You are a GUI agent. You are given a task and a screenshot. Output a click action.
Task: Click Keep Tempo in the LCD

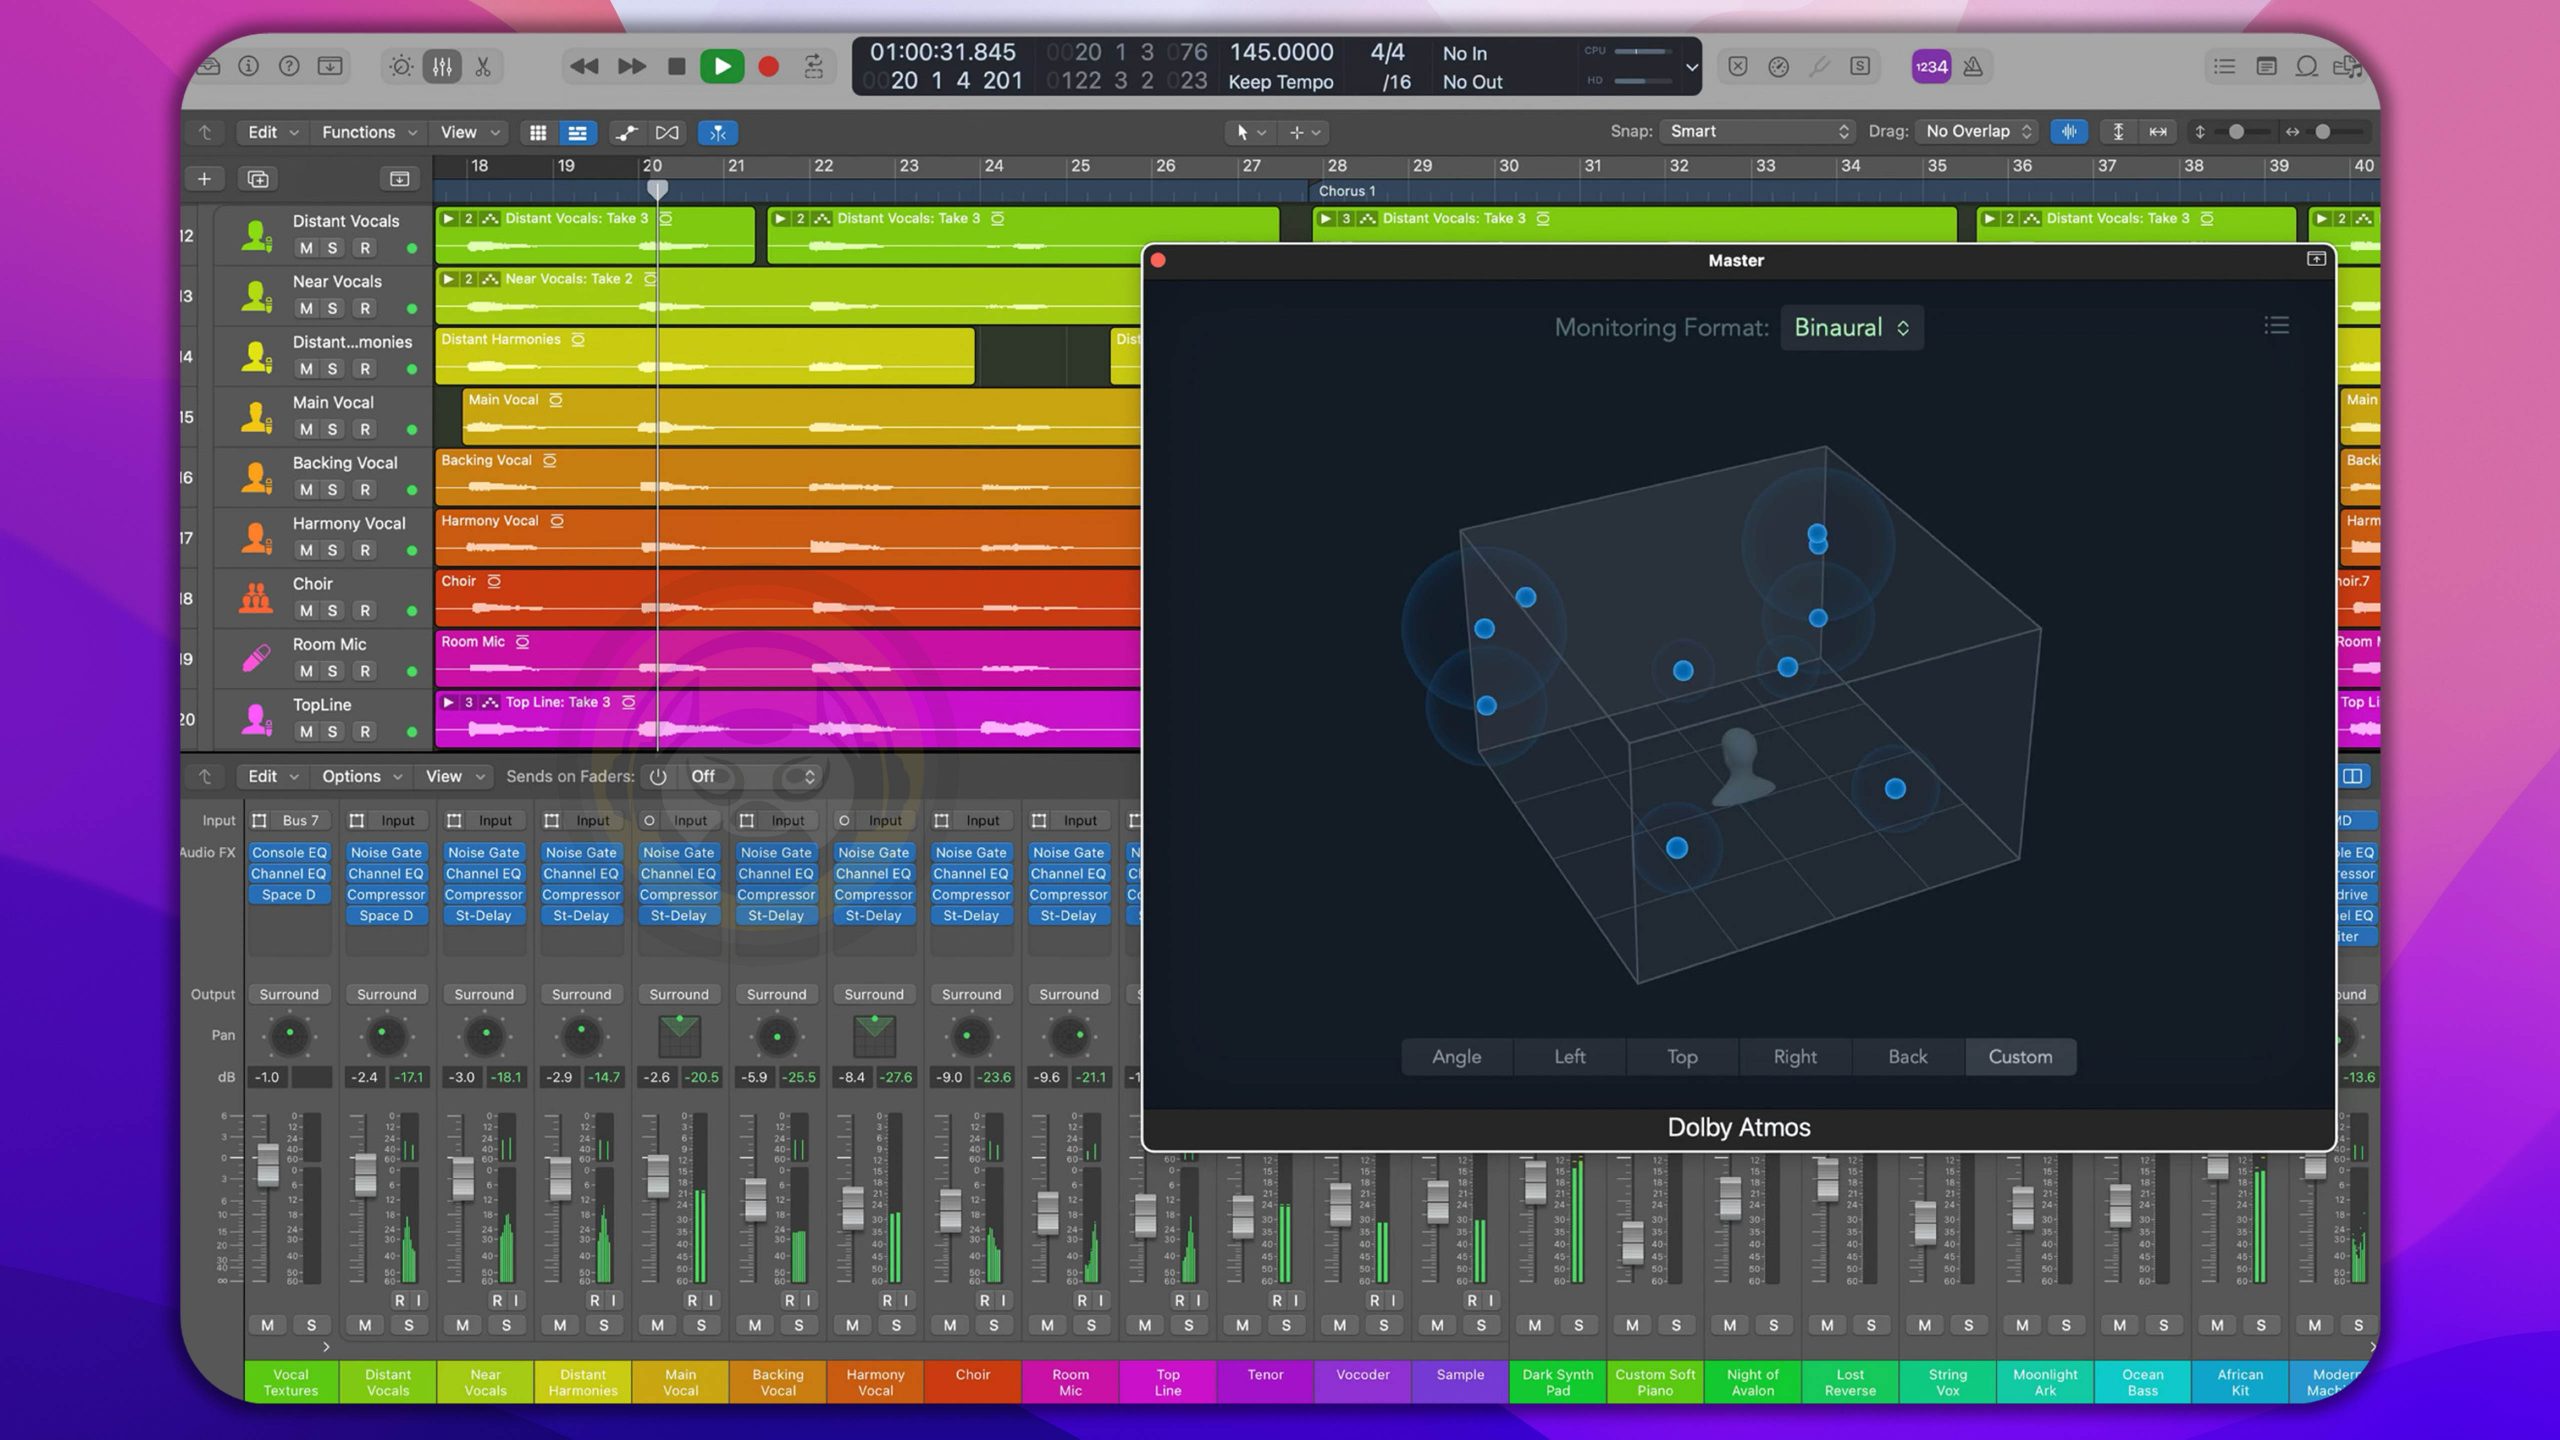pos(1280,82)
